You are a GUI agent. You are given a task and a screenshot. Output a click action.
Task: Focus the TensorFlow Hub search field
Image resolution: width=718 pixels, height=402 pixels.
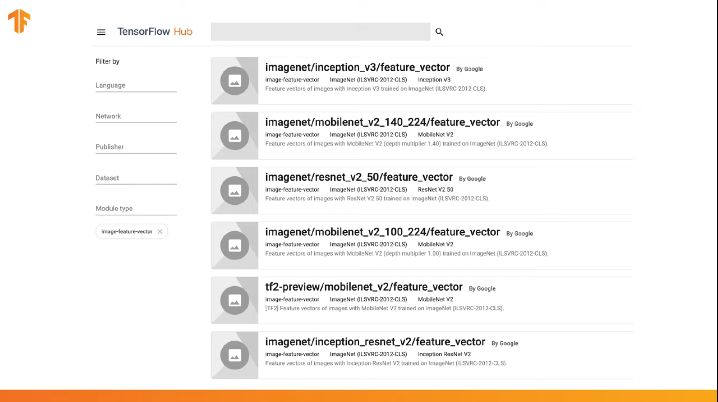321,32
